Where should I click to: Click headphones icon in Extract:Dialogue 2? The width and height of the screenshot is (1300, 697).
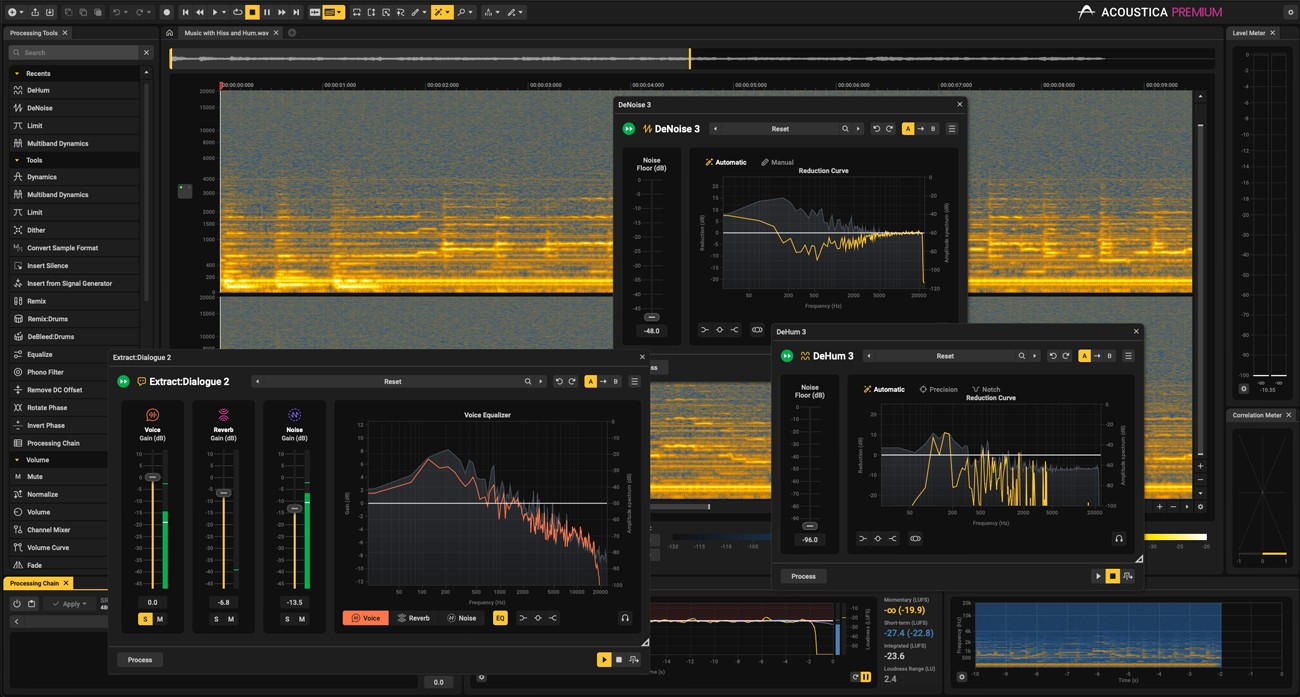point(625,618)
